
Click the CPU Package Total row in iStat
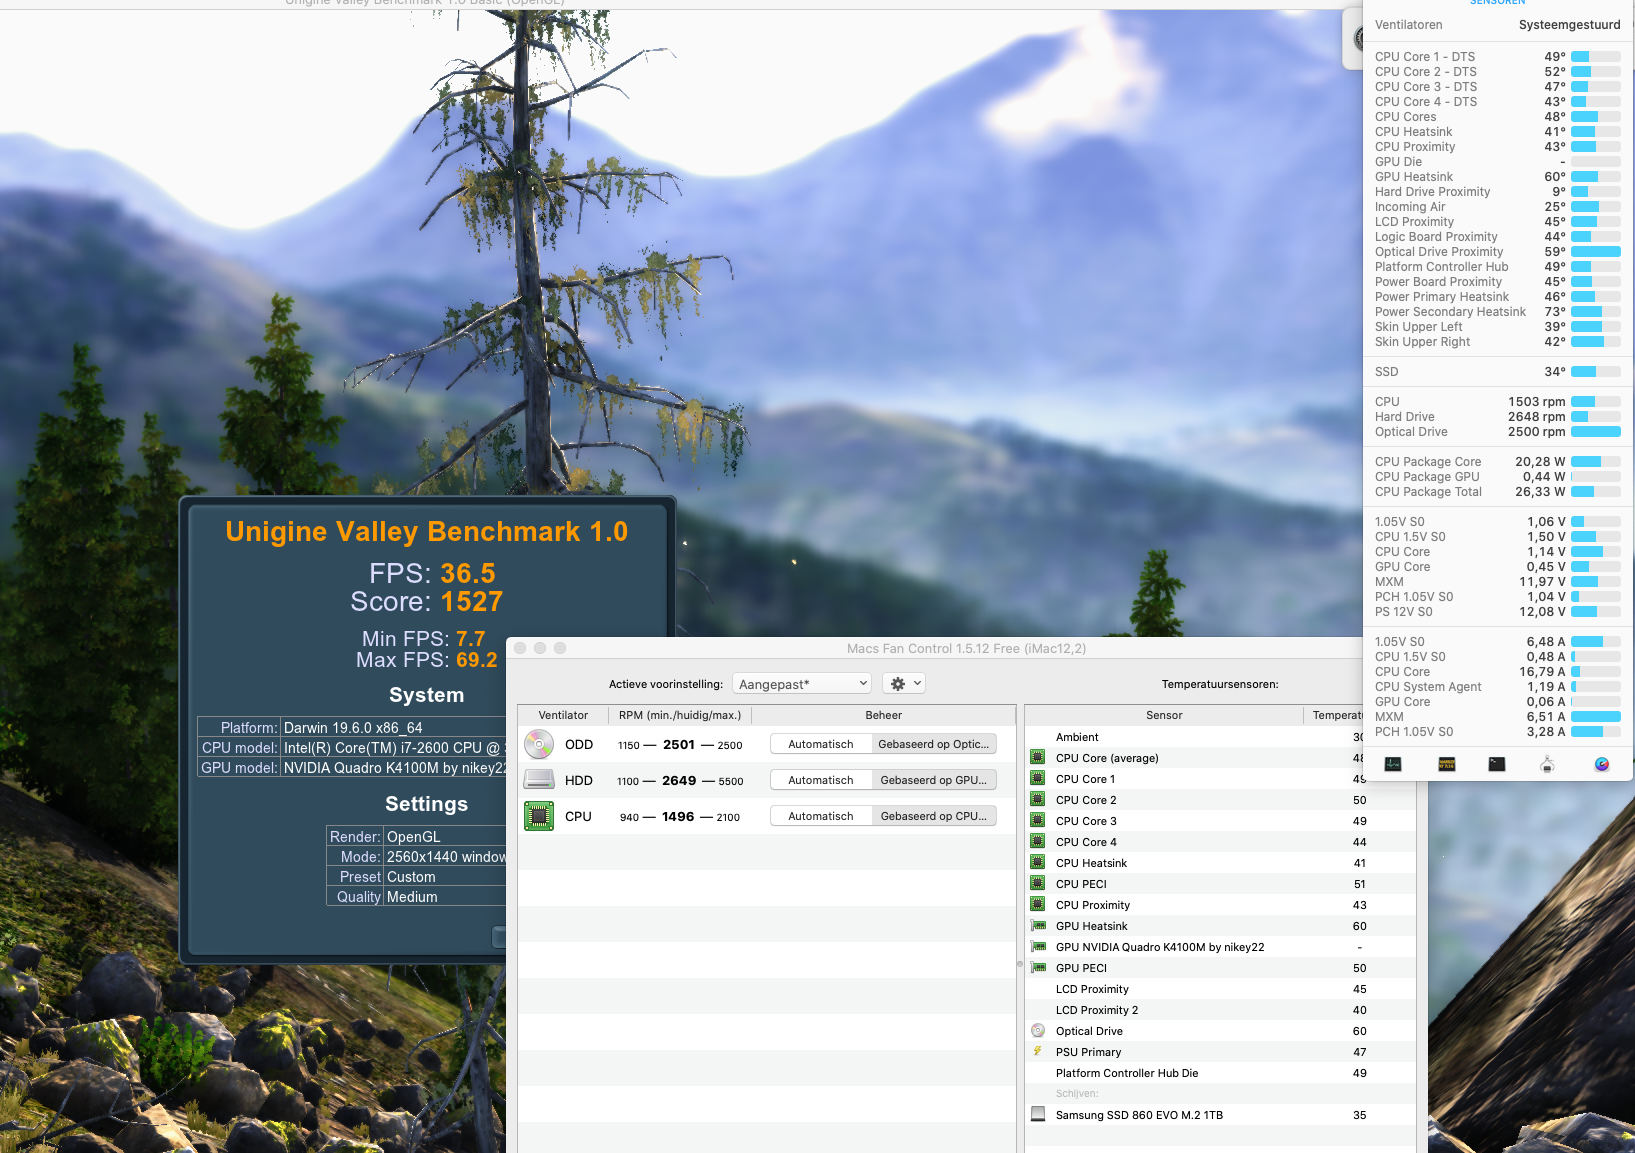[1498, 492]
